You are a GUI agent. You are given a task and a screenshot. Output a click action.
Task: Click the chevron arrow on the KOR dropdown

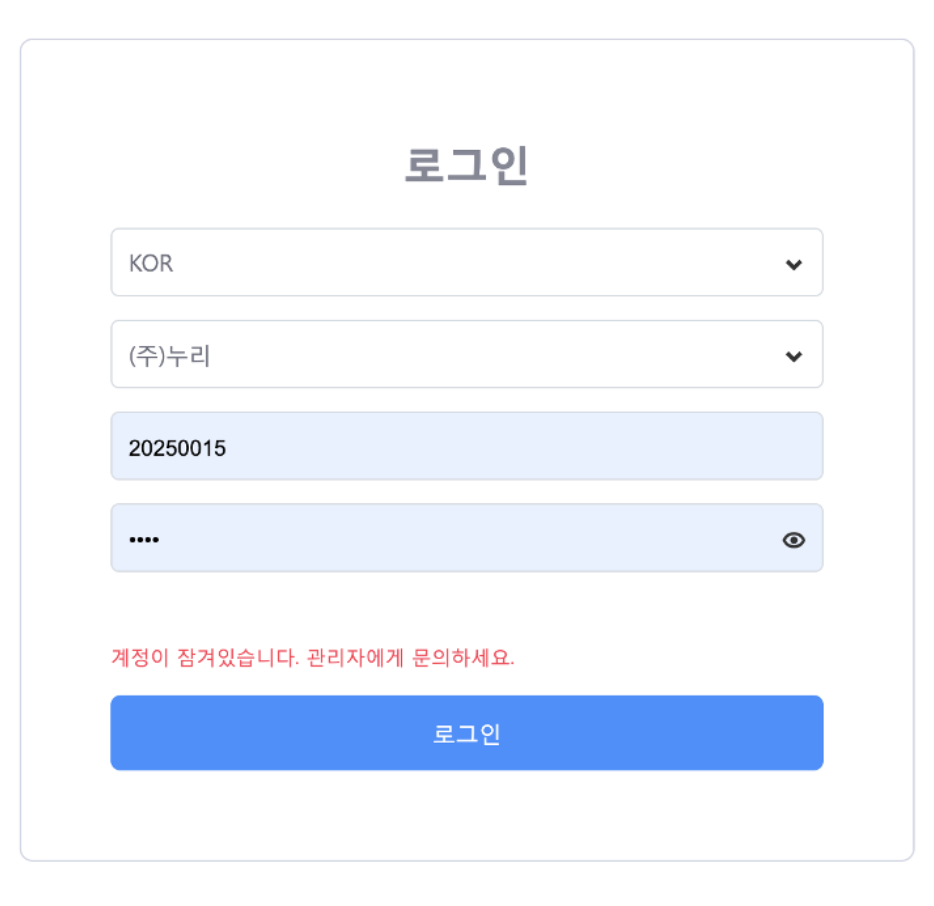click(794, 264)
